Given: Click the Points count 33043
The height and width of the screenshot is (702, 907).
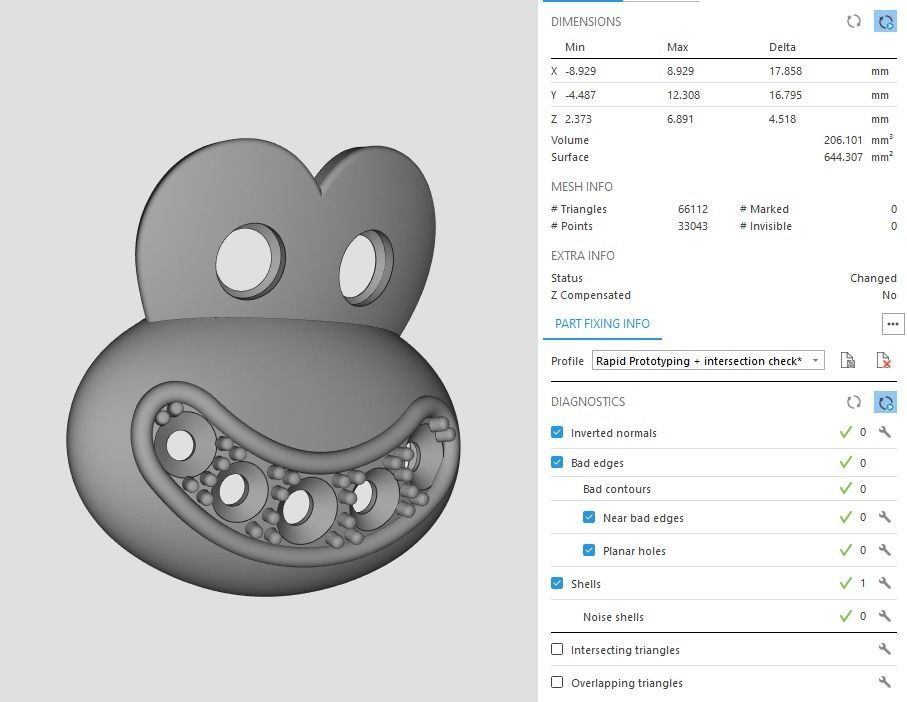Looking at the screenshot, I should point(692,226).
